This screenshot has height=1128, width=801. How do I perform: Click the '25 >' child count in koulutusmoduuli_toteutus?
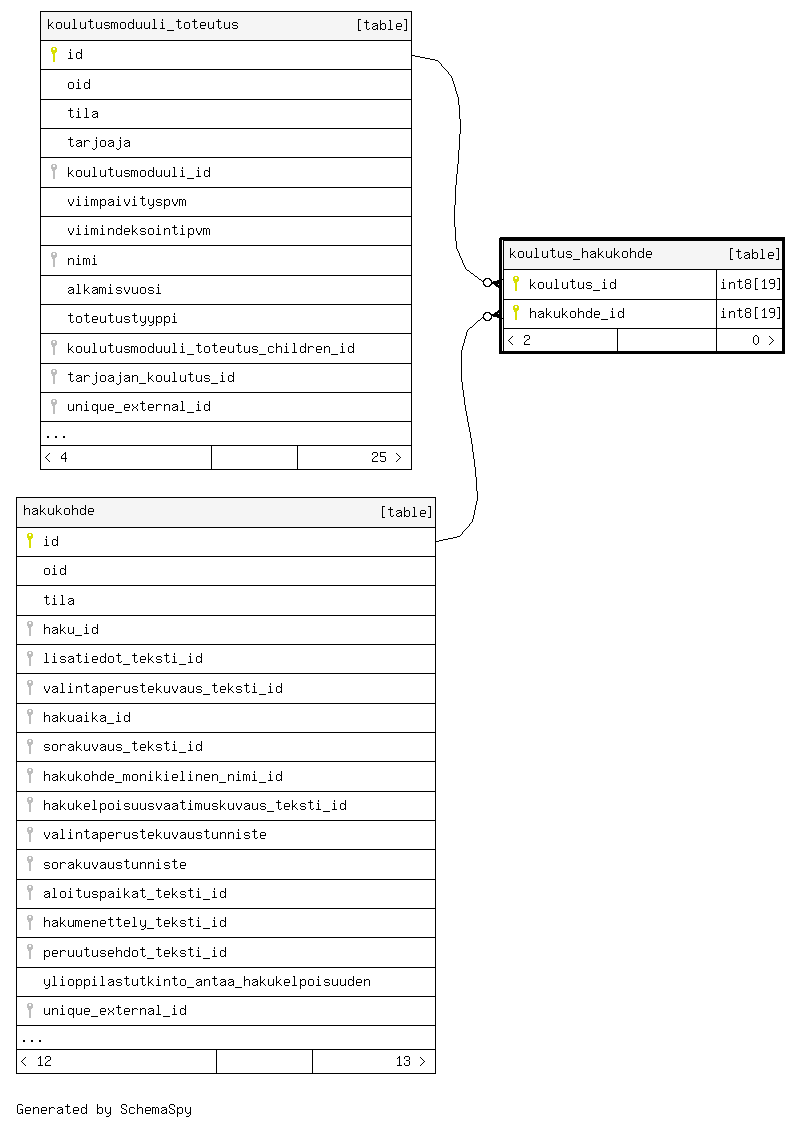(x=386, y=457)
